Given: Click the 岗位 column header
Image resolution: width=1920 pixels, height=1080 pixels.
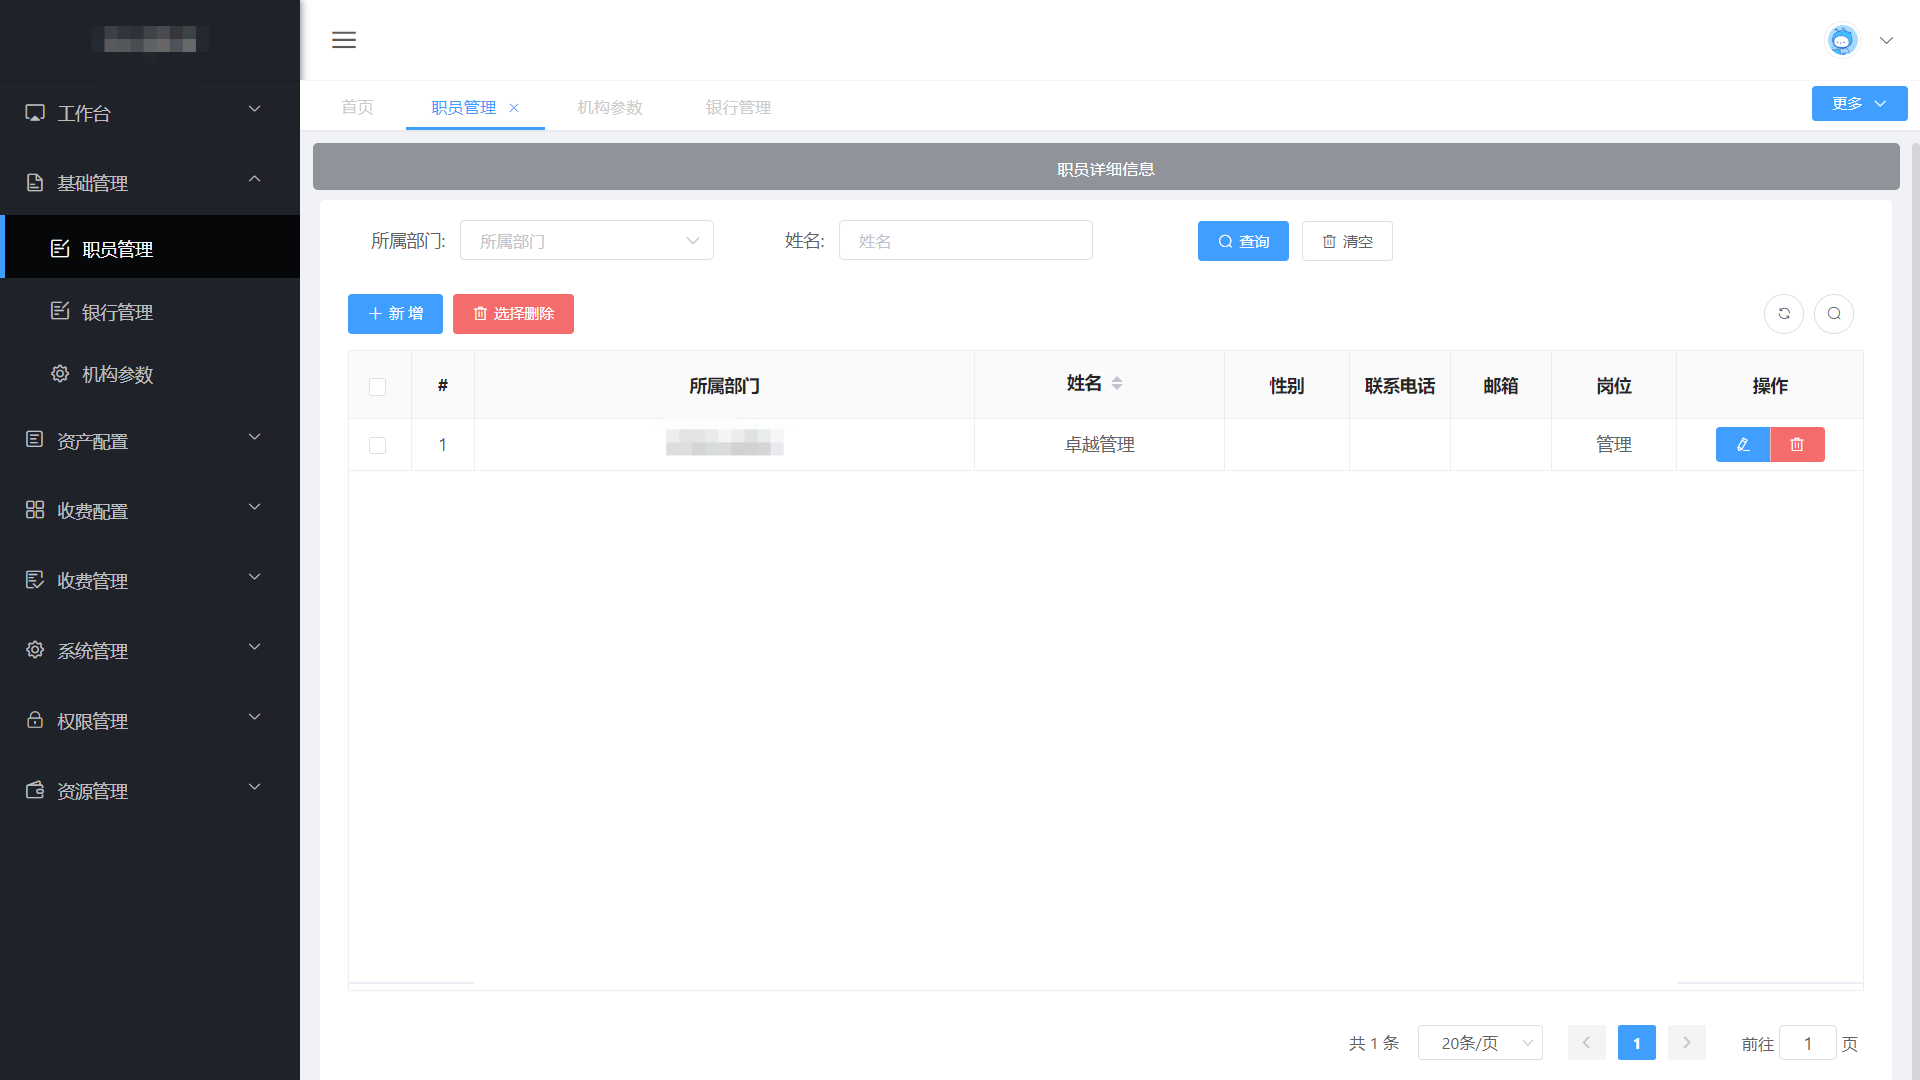Looking at the screenshot, I should tap(1613, 386).
